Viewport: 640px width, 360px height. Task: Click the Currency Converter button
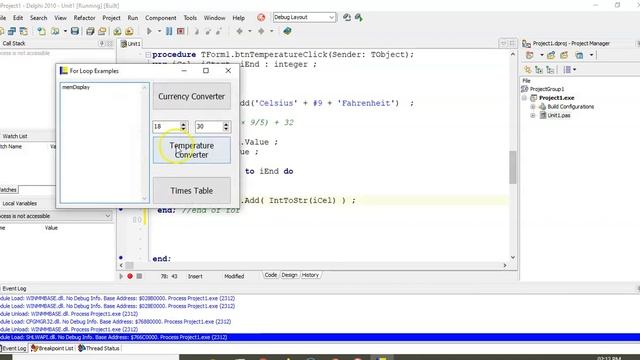pyautogui.click(x=192, y=96)
